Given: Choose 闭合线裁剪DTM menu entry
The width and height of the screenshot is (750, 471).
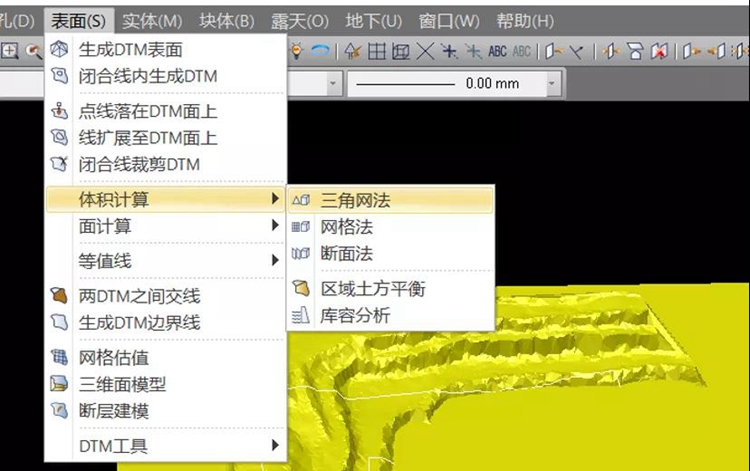Looking at the screenshot, I should tap(165, 164).
